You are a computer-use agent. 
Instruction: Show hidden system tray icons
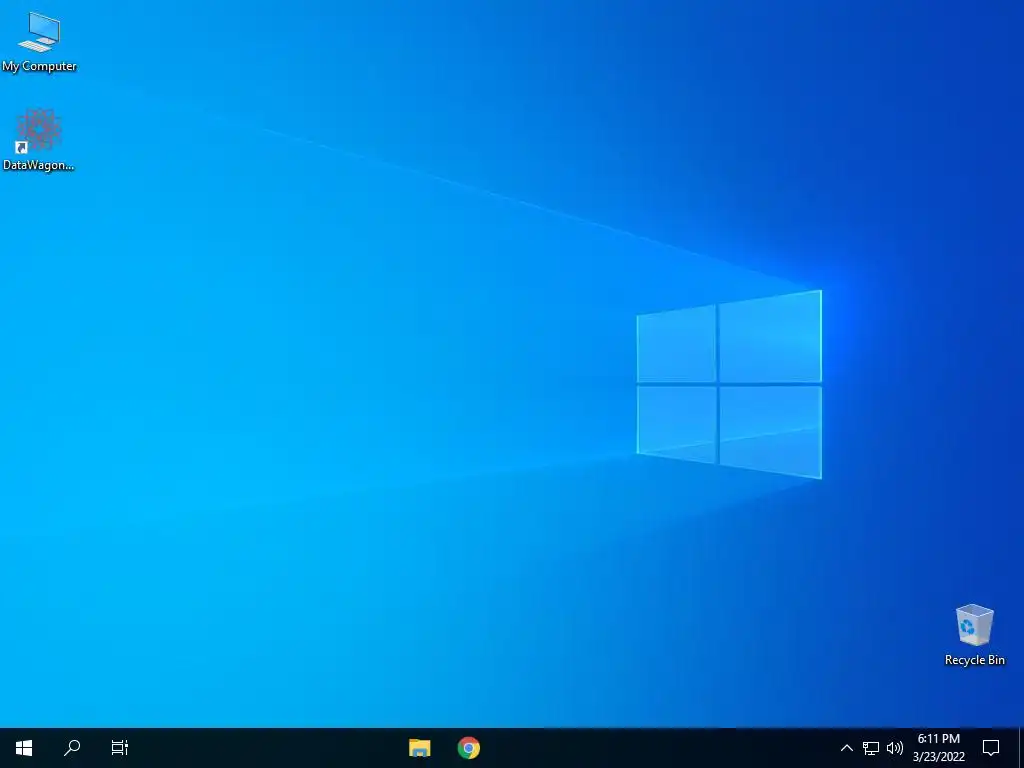(x=846, y=748)
